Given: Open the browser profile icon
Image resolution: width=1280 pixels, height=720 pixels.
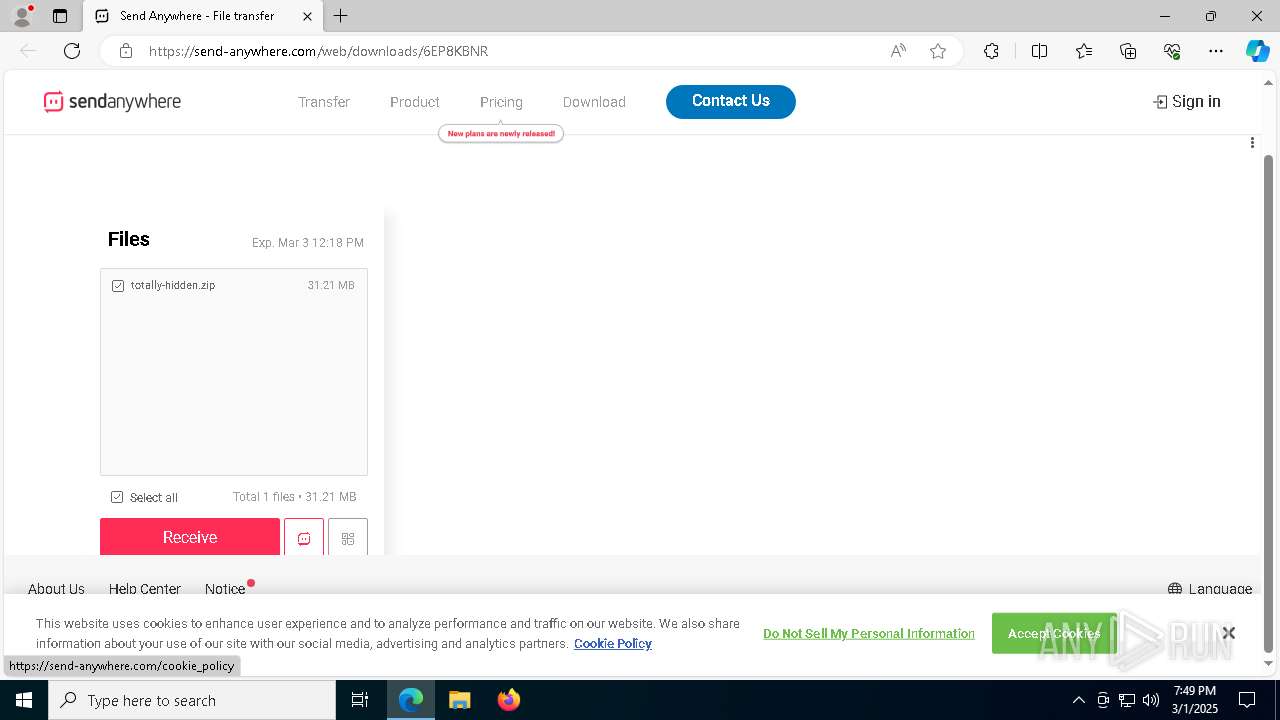Looking at the screenshot, I should 22,16.
